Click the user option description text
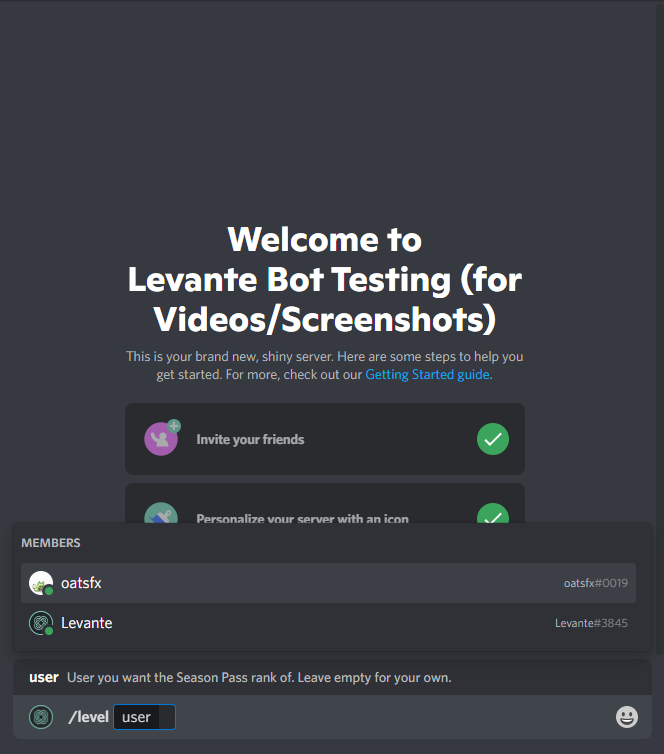Image resolution: width=664 pixels, height=754 pixels. point(259,678)
